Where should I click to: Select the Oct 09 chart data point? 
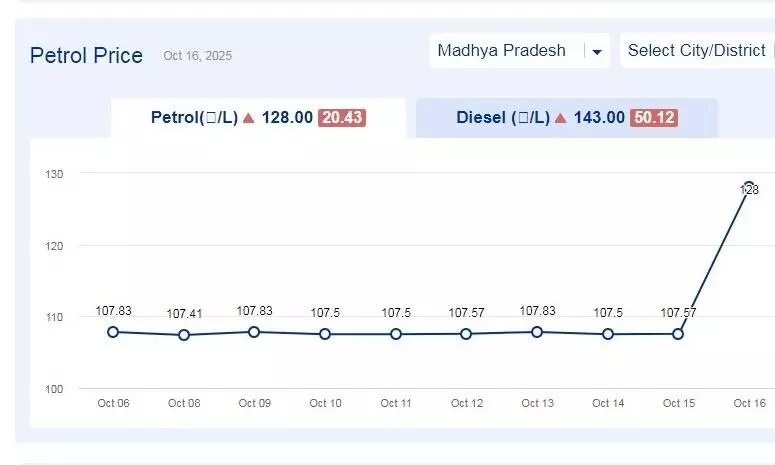pos(255,332)
